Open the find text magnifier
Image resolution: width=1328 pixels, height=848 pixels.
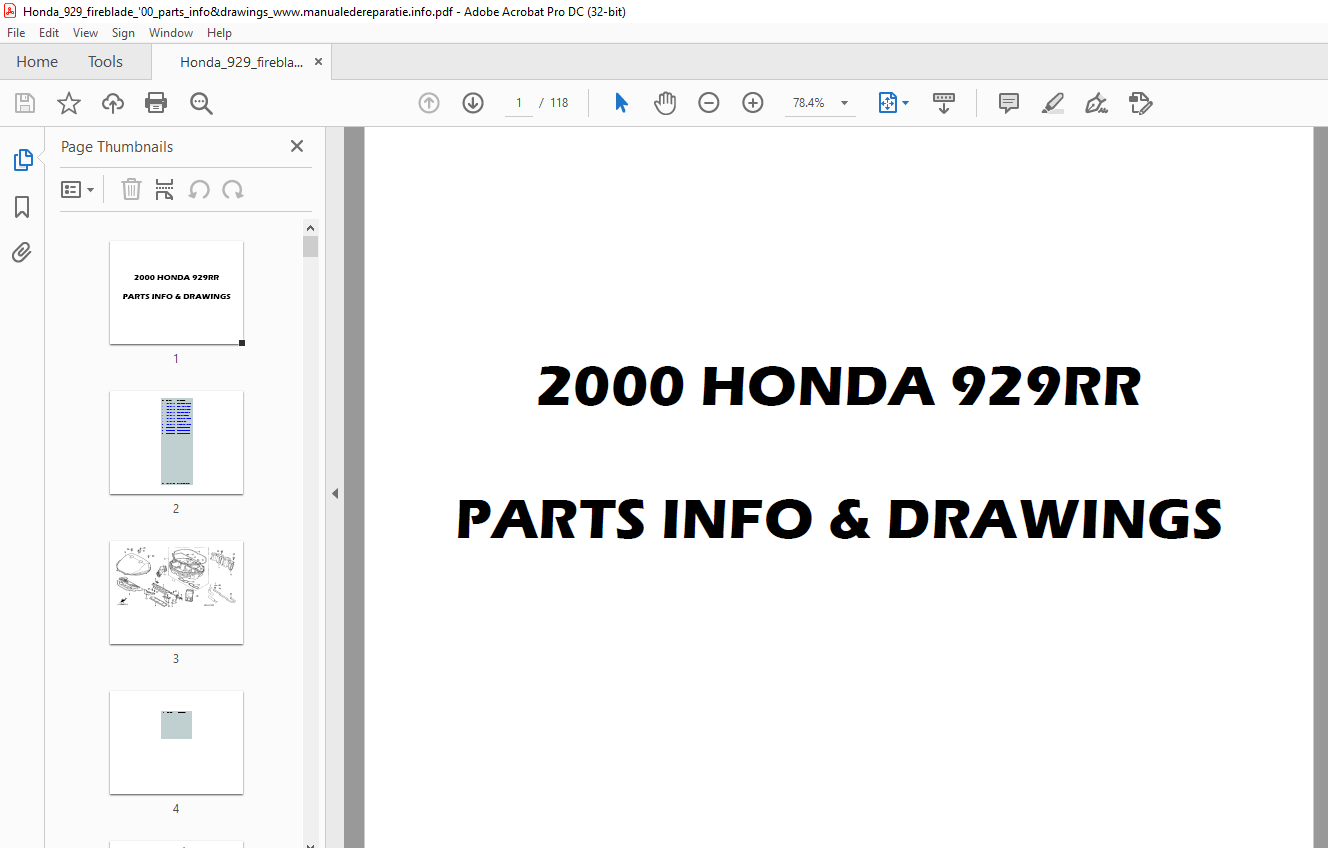coord(201,103)
